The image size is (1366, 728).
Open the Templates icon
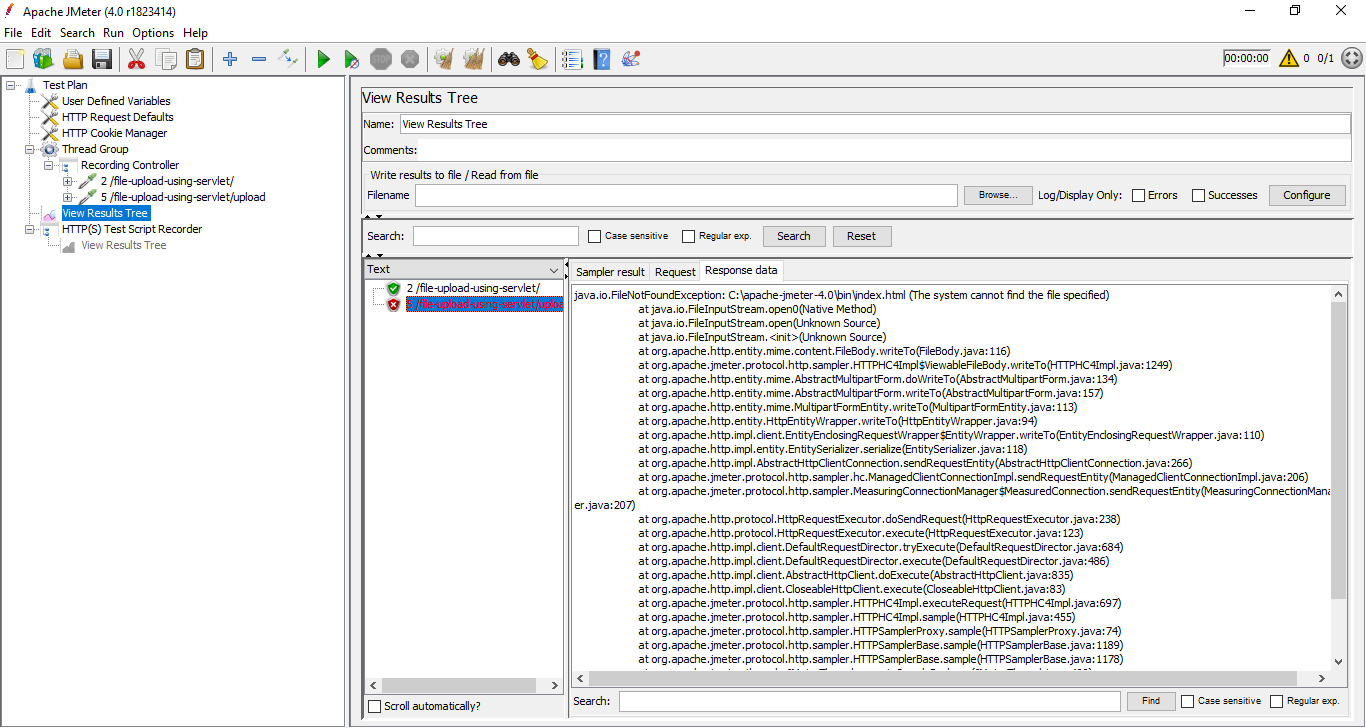[43, 59]
